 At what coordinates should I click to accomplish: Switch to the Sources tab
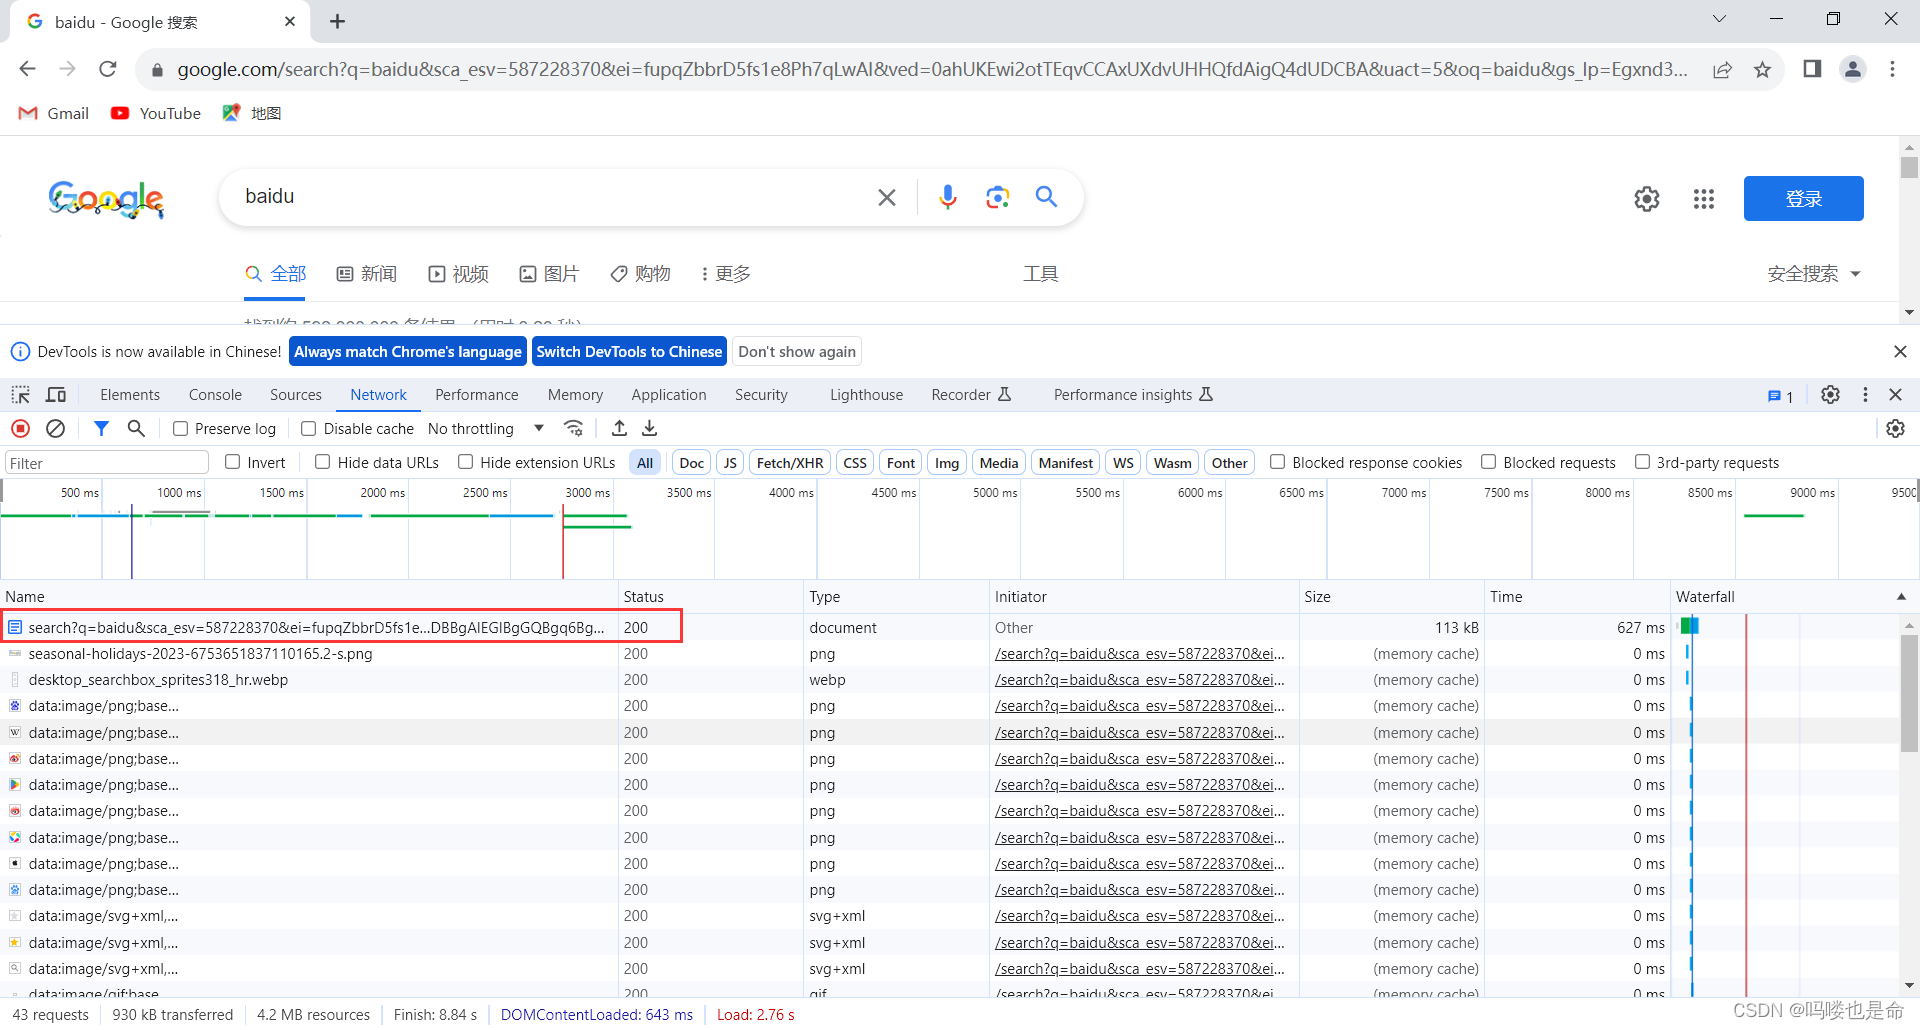pos(296,395)
